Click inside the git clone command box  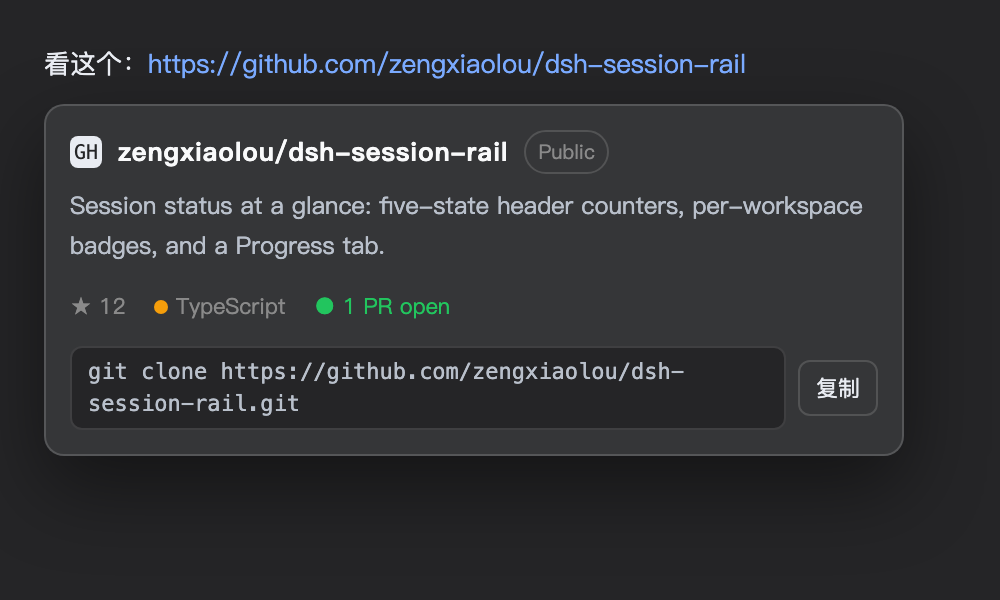pyautogui.click(x=428, y=388)
